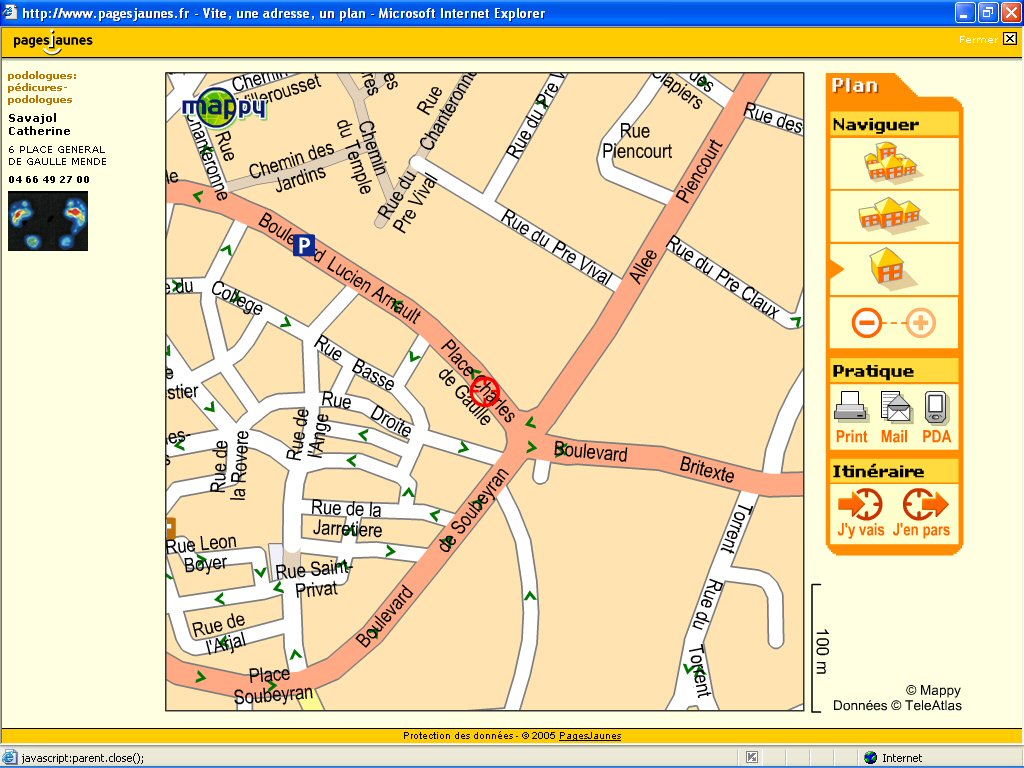This screenshot has height=768, width=1024.
Task: Click the J'y vais label
Action: coord(861,530)
